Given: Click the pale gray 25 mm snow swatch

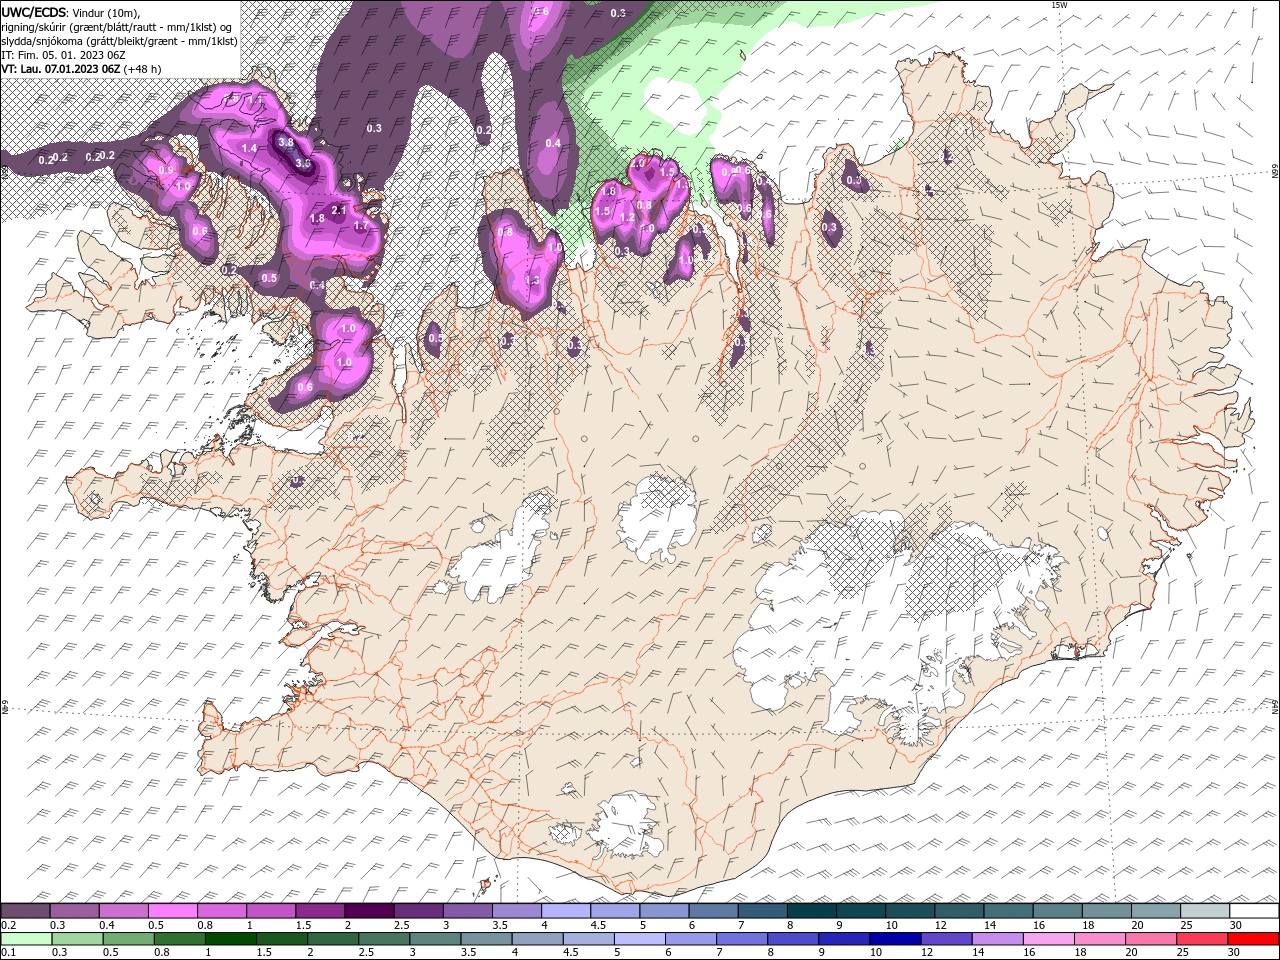Looking at the screenshot, I should point(1205,911).
